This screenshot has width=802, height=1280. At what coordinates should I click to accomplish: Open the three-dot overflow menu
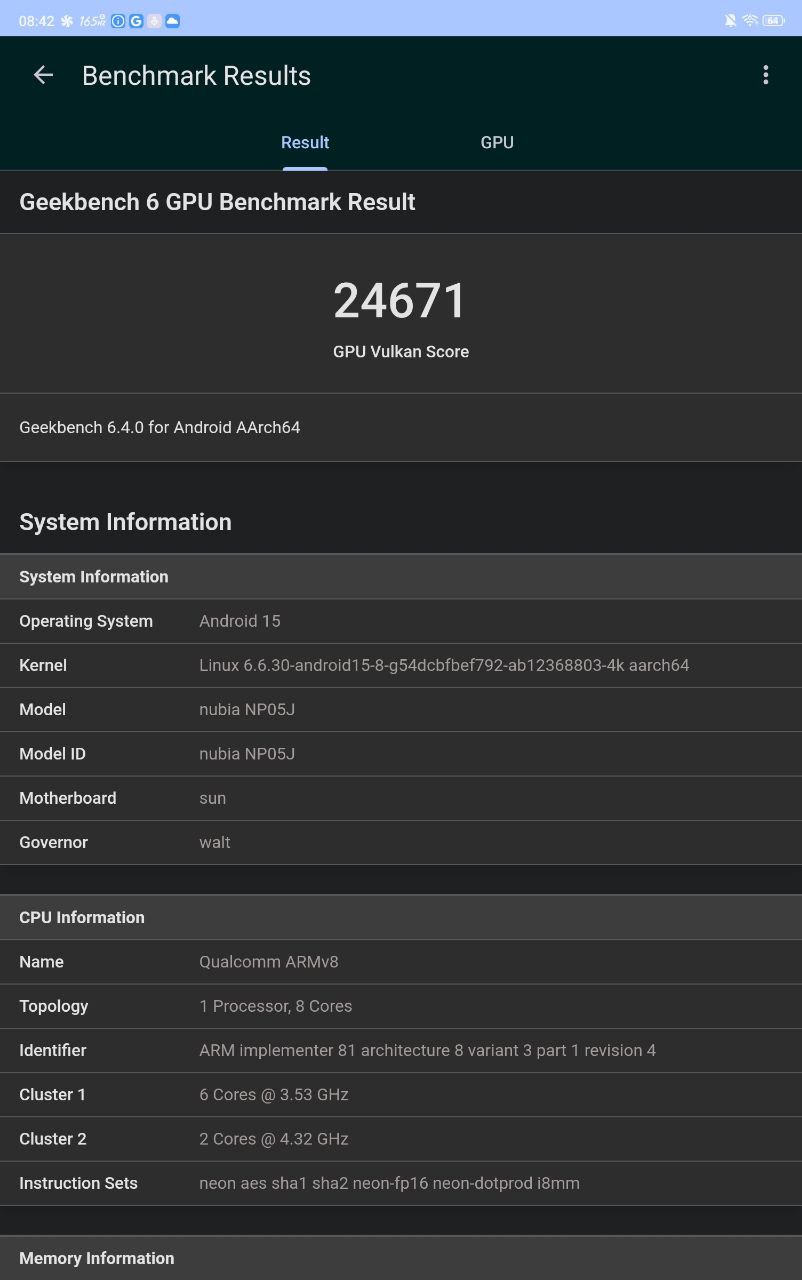pos(765,75)
